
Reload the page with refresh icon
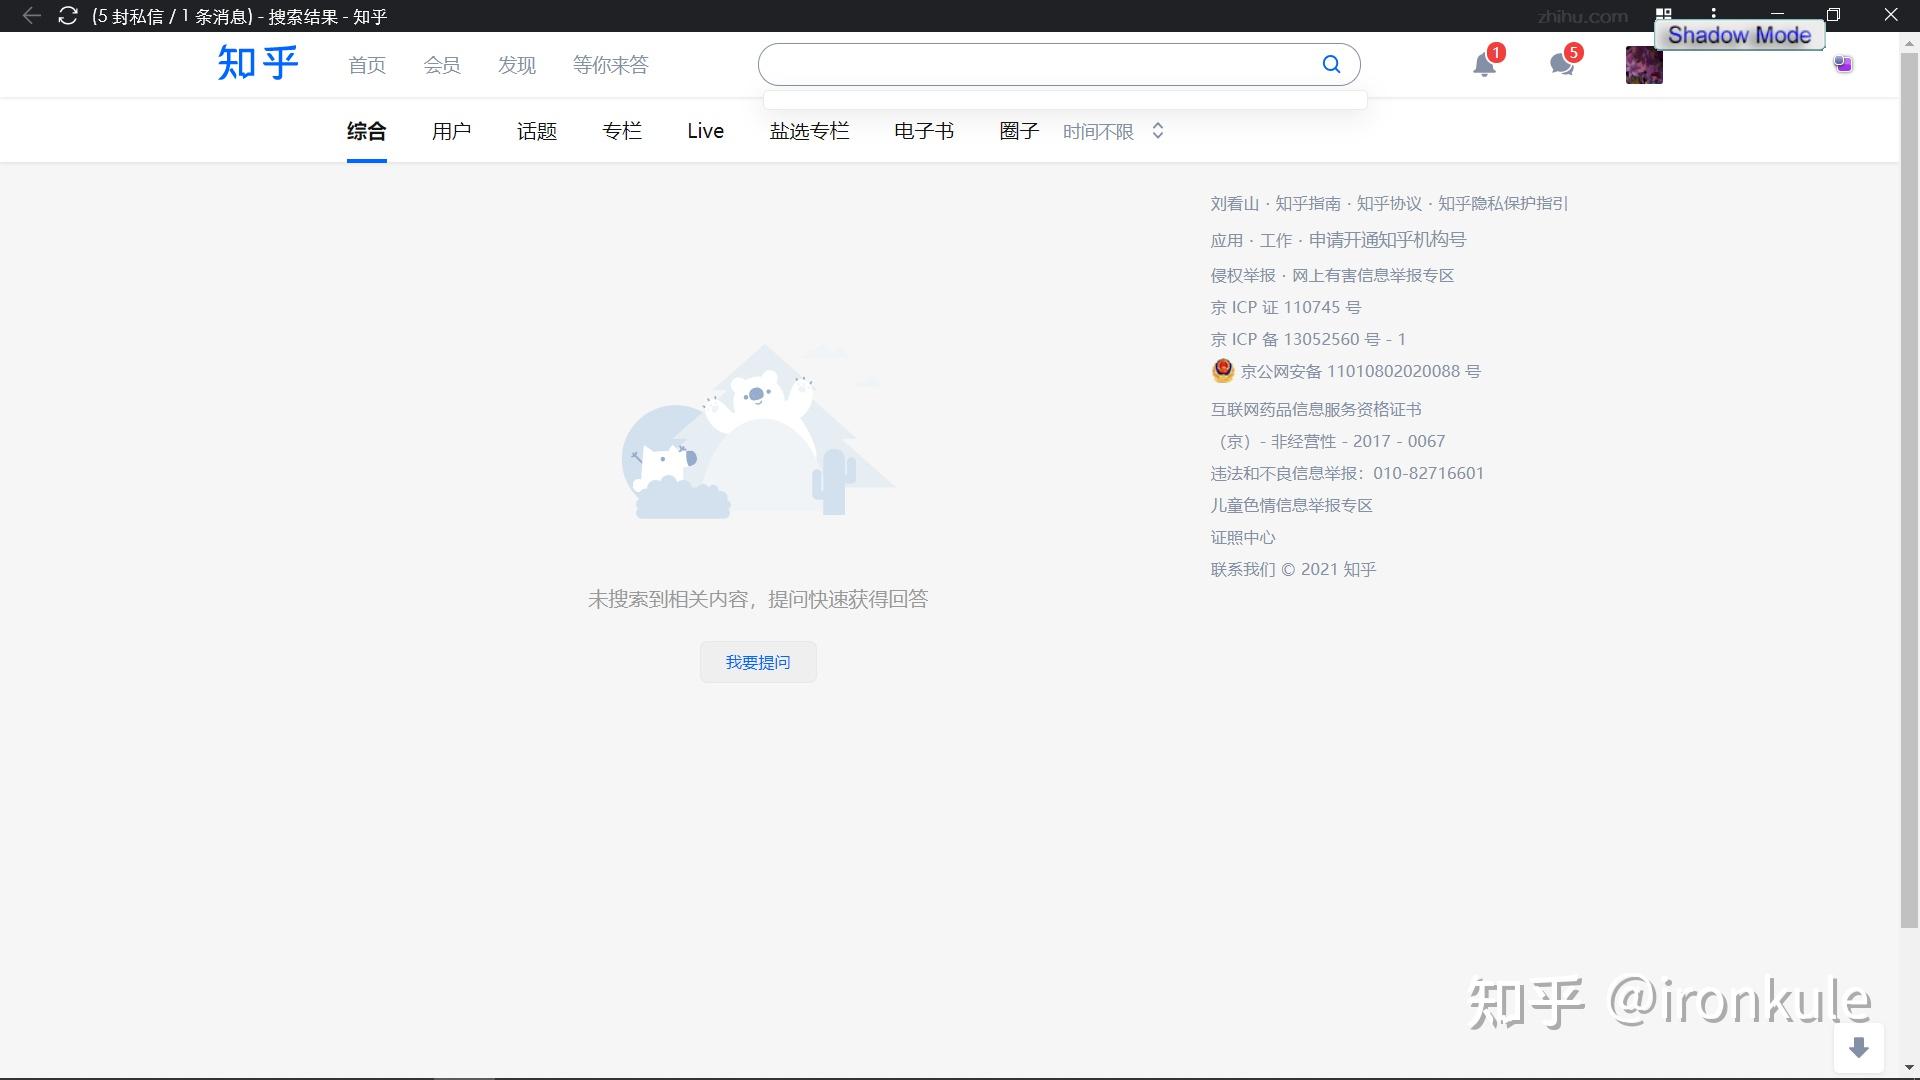click(68, 16)
